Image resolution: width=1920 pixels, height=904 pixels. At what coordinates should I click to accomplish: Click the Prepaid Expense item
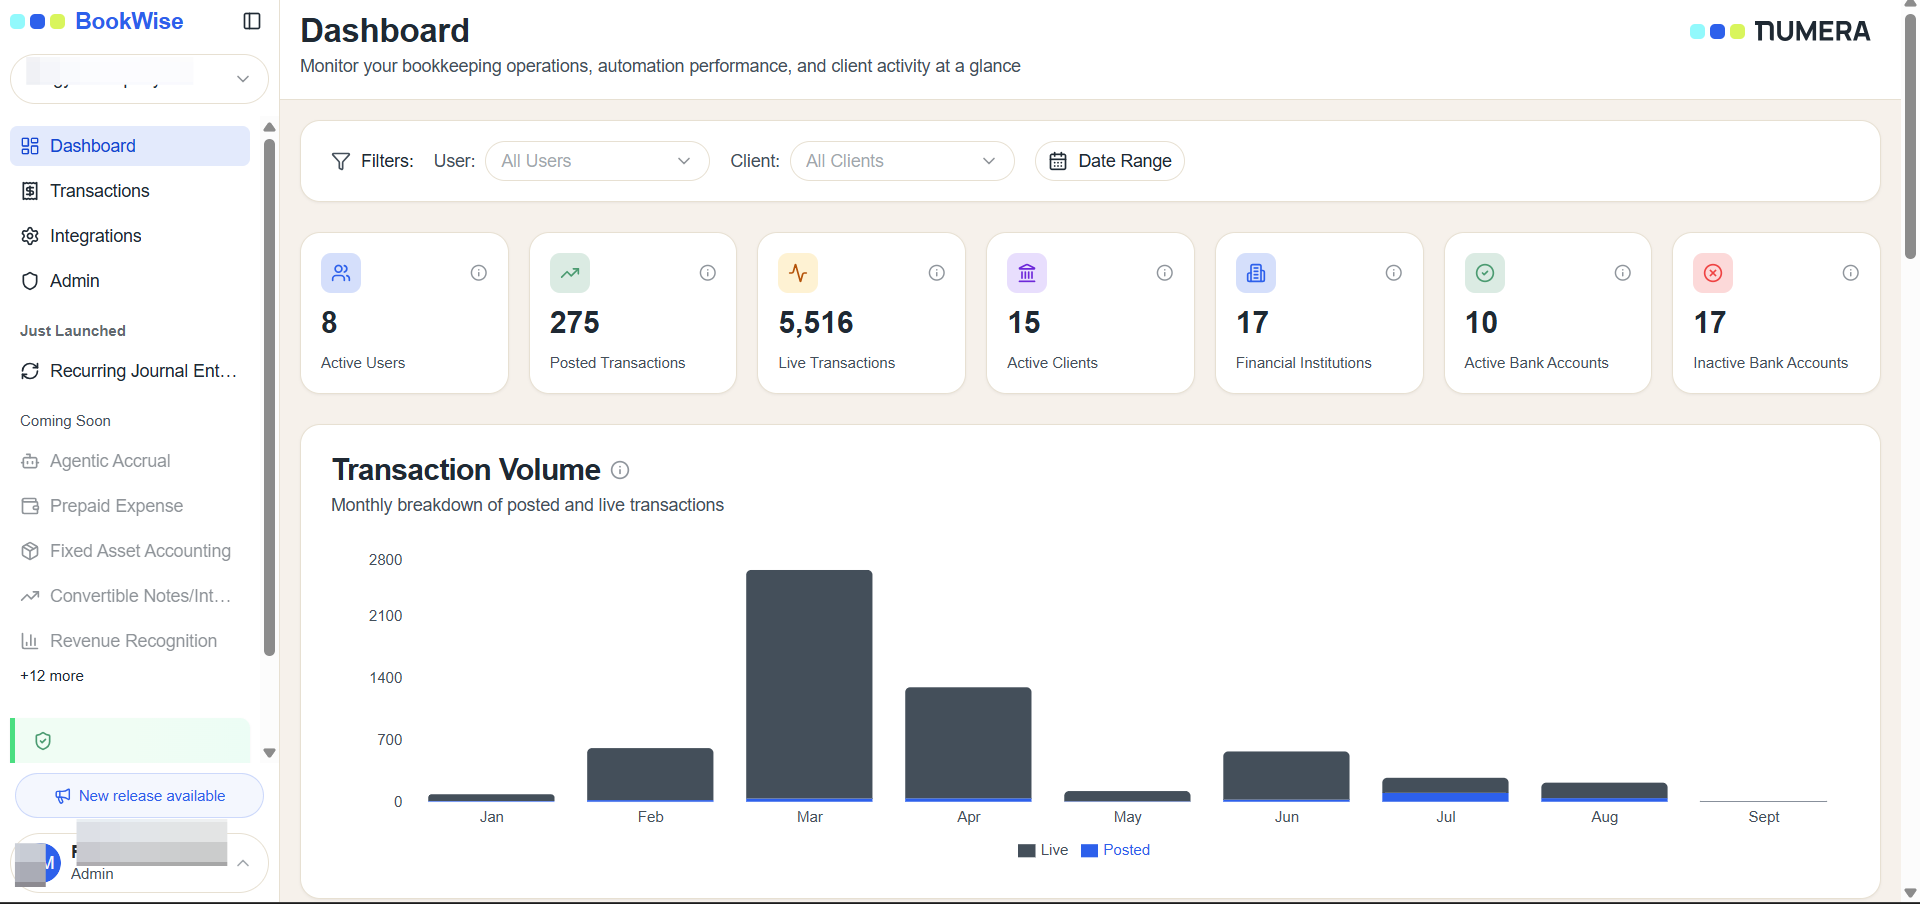[x=130, y=506]
